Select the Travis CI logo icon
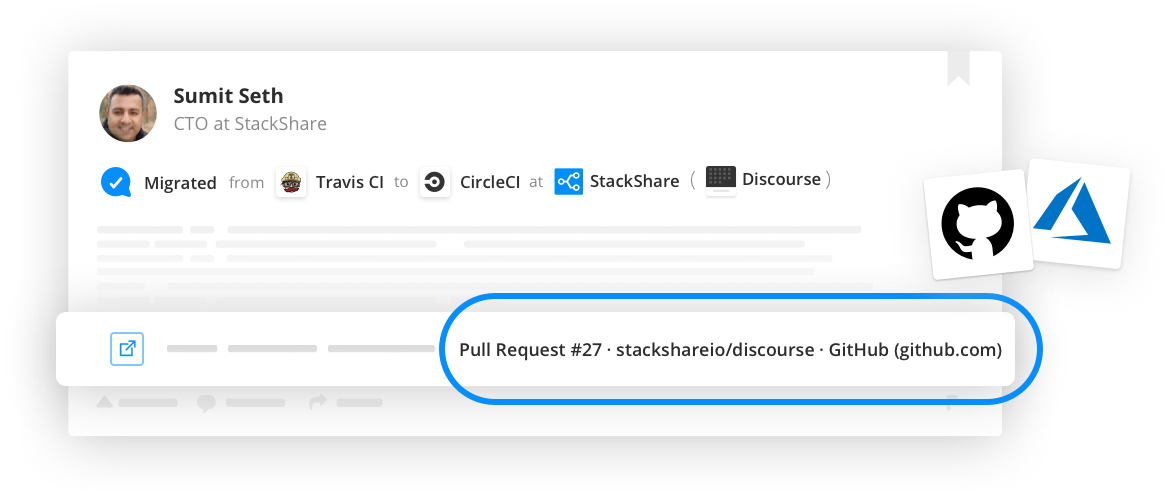 pos(291,182)
